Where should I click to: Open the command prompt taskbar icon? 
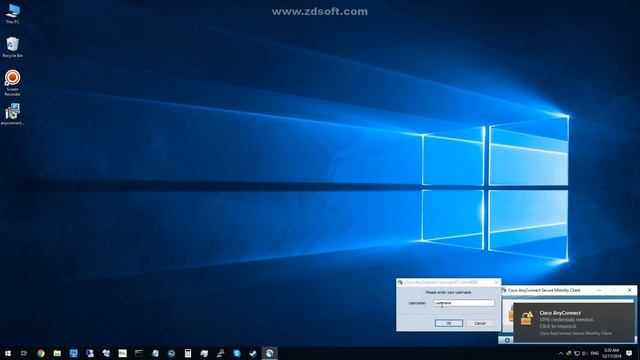coord(139,353)
